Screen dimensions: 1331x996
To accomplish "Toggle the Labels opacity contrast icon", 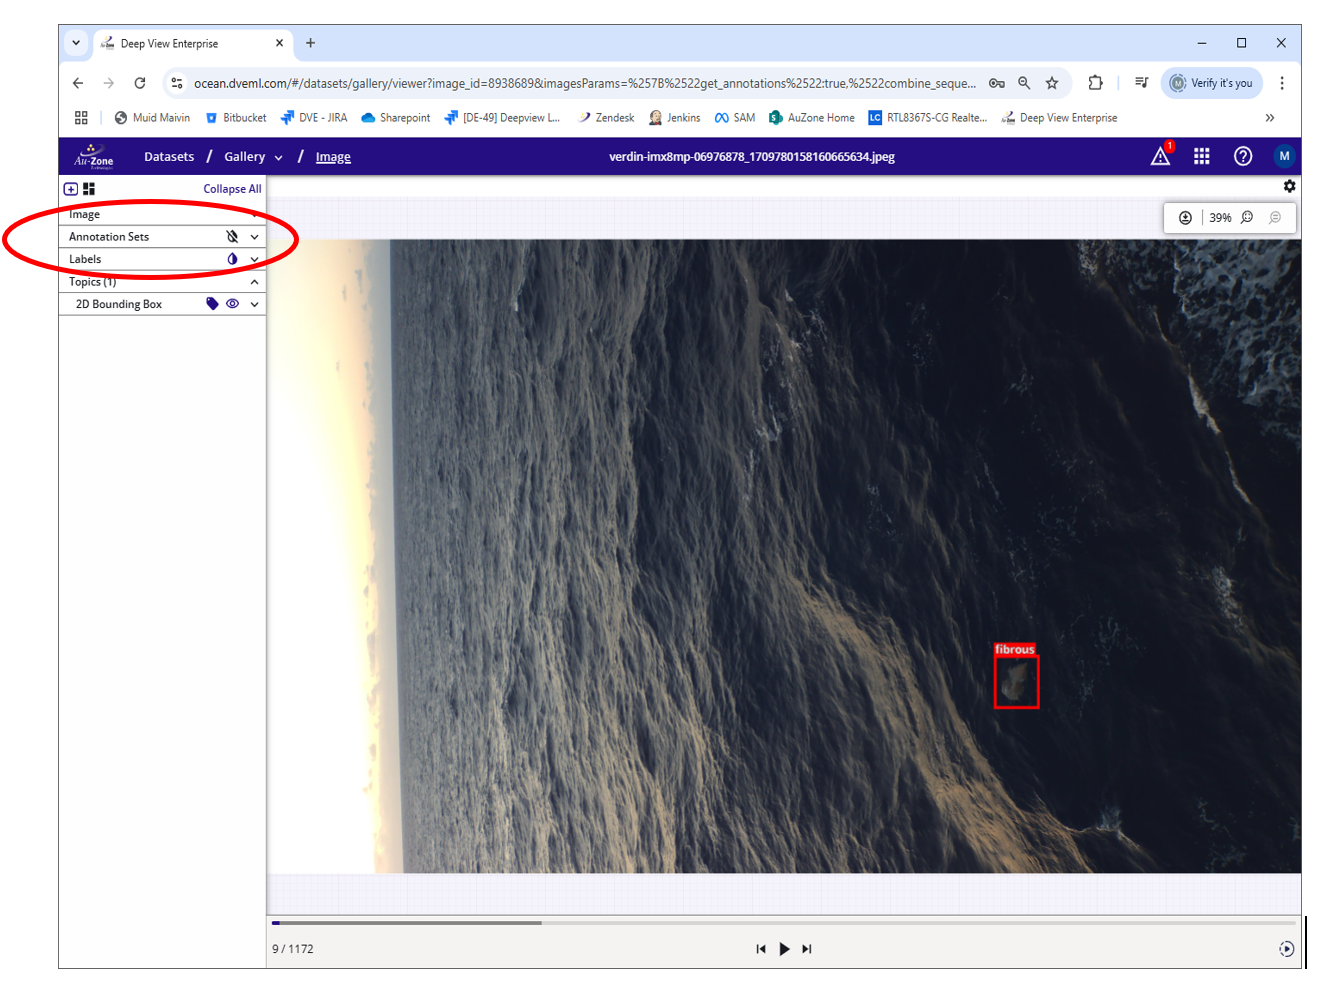I will 232,259.
